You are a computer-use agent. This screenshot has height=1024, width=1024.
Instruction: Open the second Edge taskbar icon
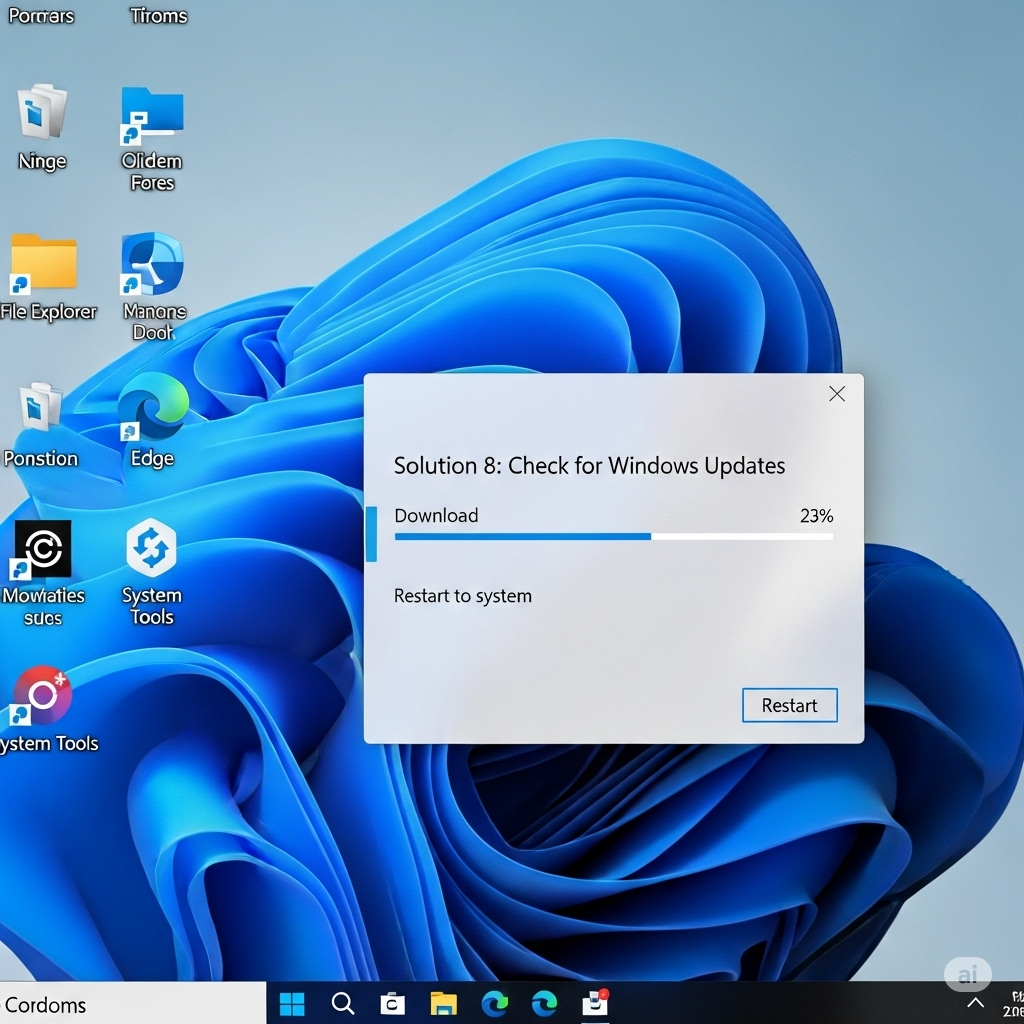point(543,1003)
